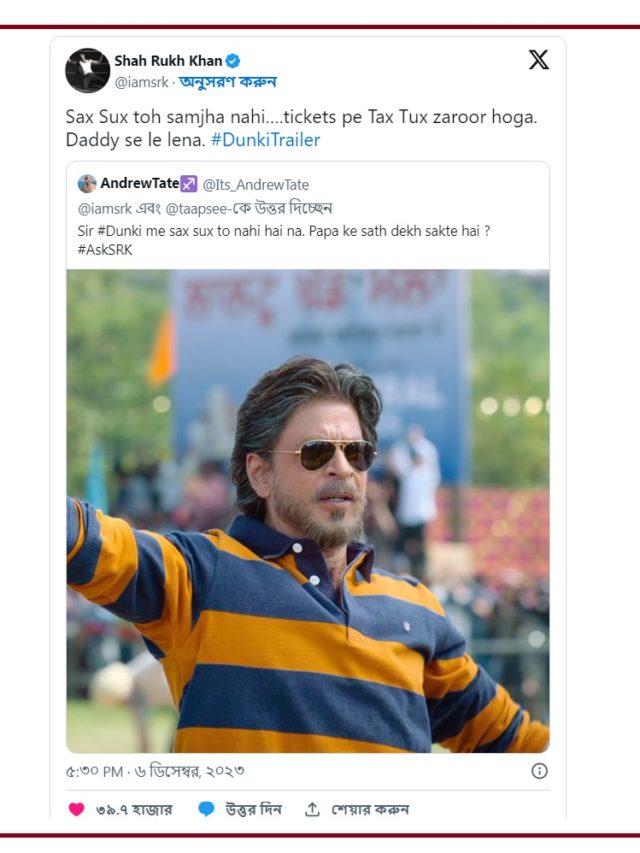This screenshot has height=853, width=640.
Task: Open the @iamsrk handle in header
Action: coord(141,82)
